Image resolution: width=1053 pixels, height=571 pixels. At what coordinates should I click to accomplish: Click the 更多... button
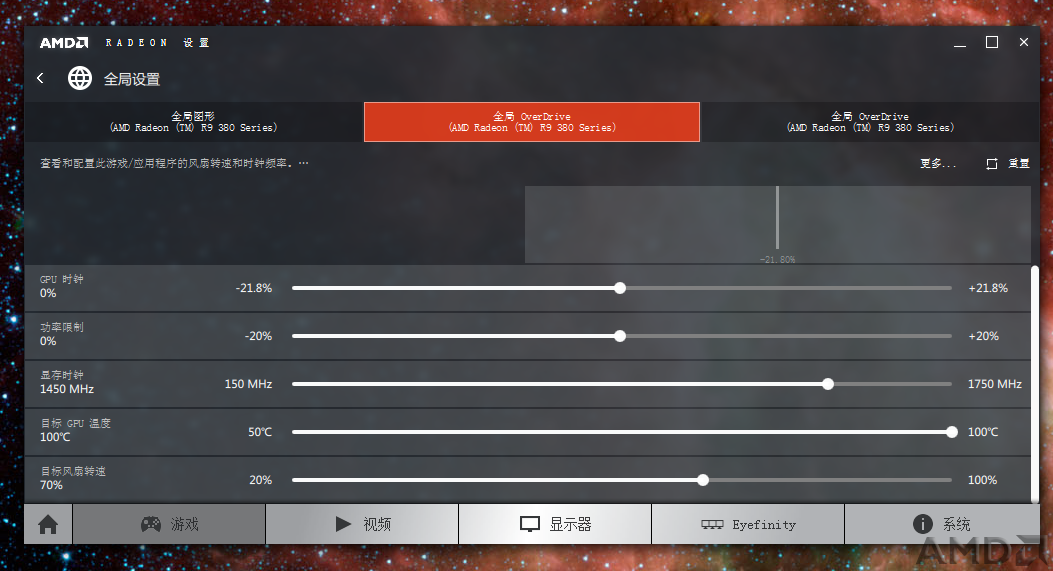[937, 163]
